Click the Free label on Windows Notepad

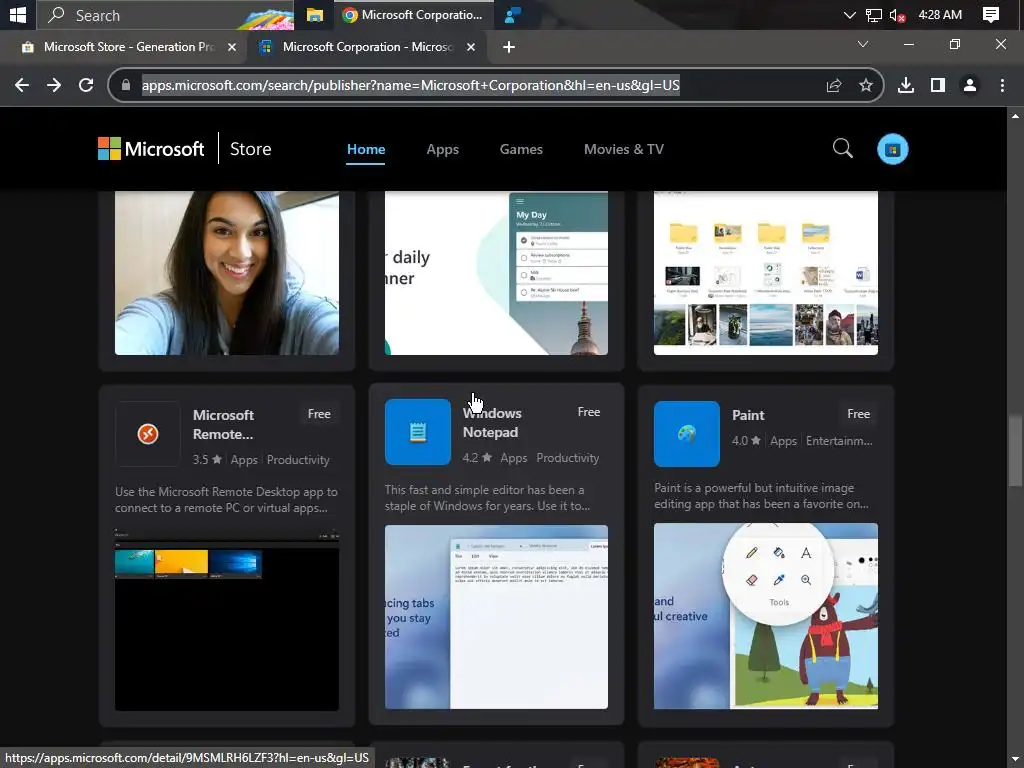point(588,412)
